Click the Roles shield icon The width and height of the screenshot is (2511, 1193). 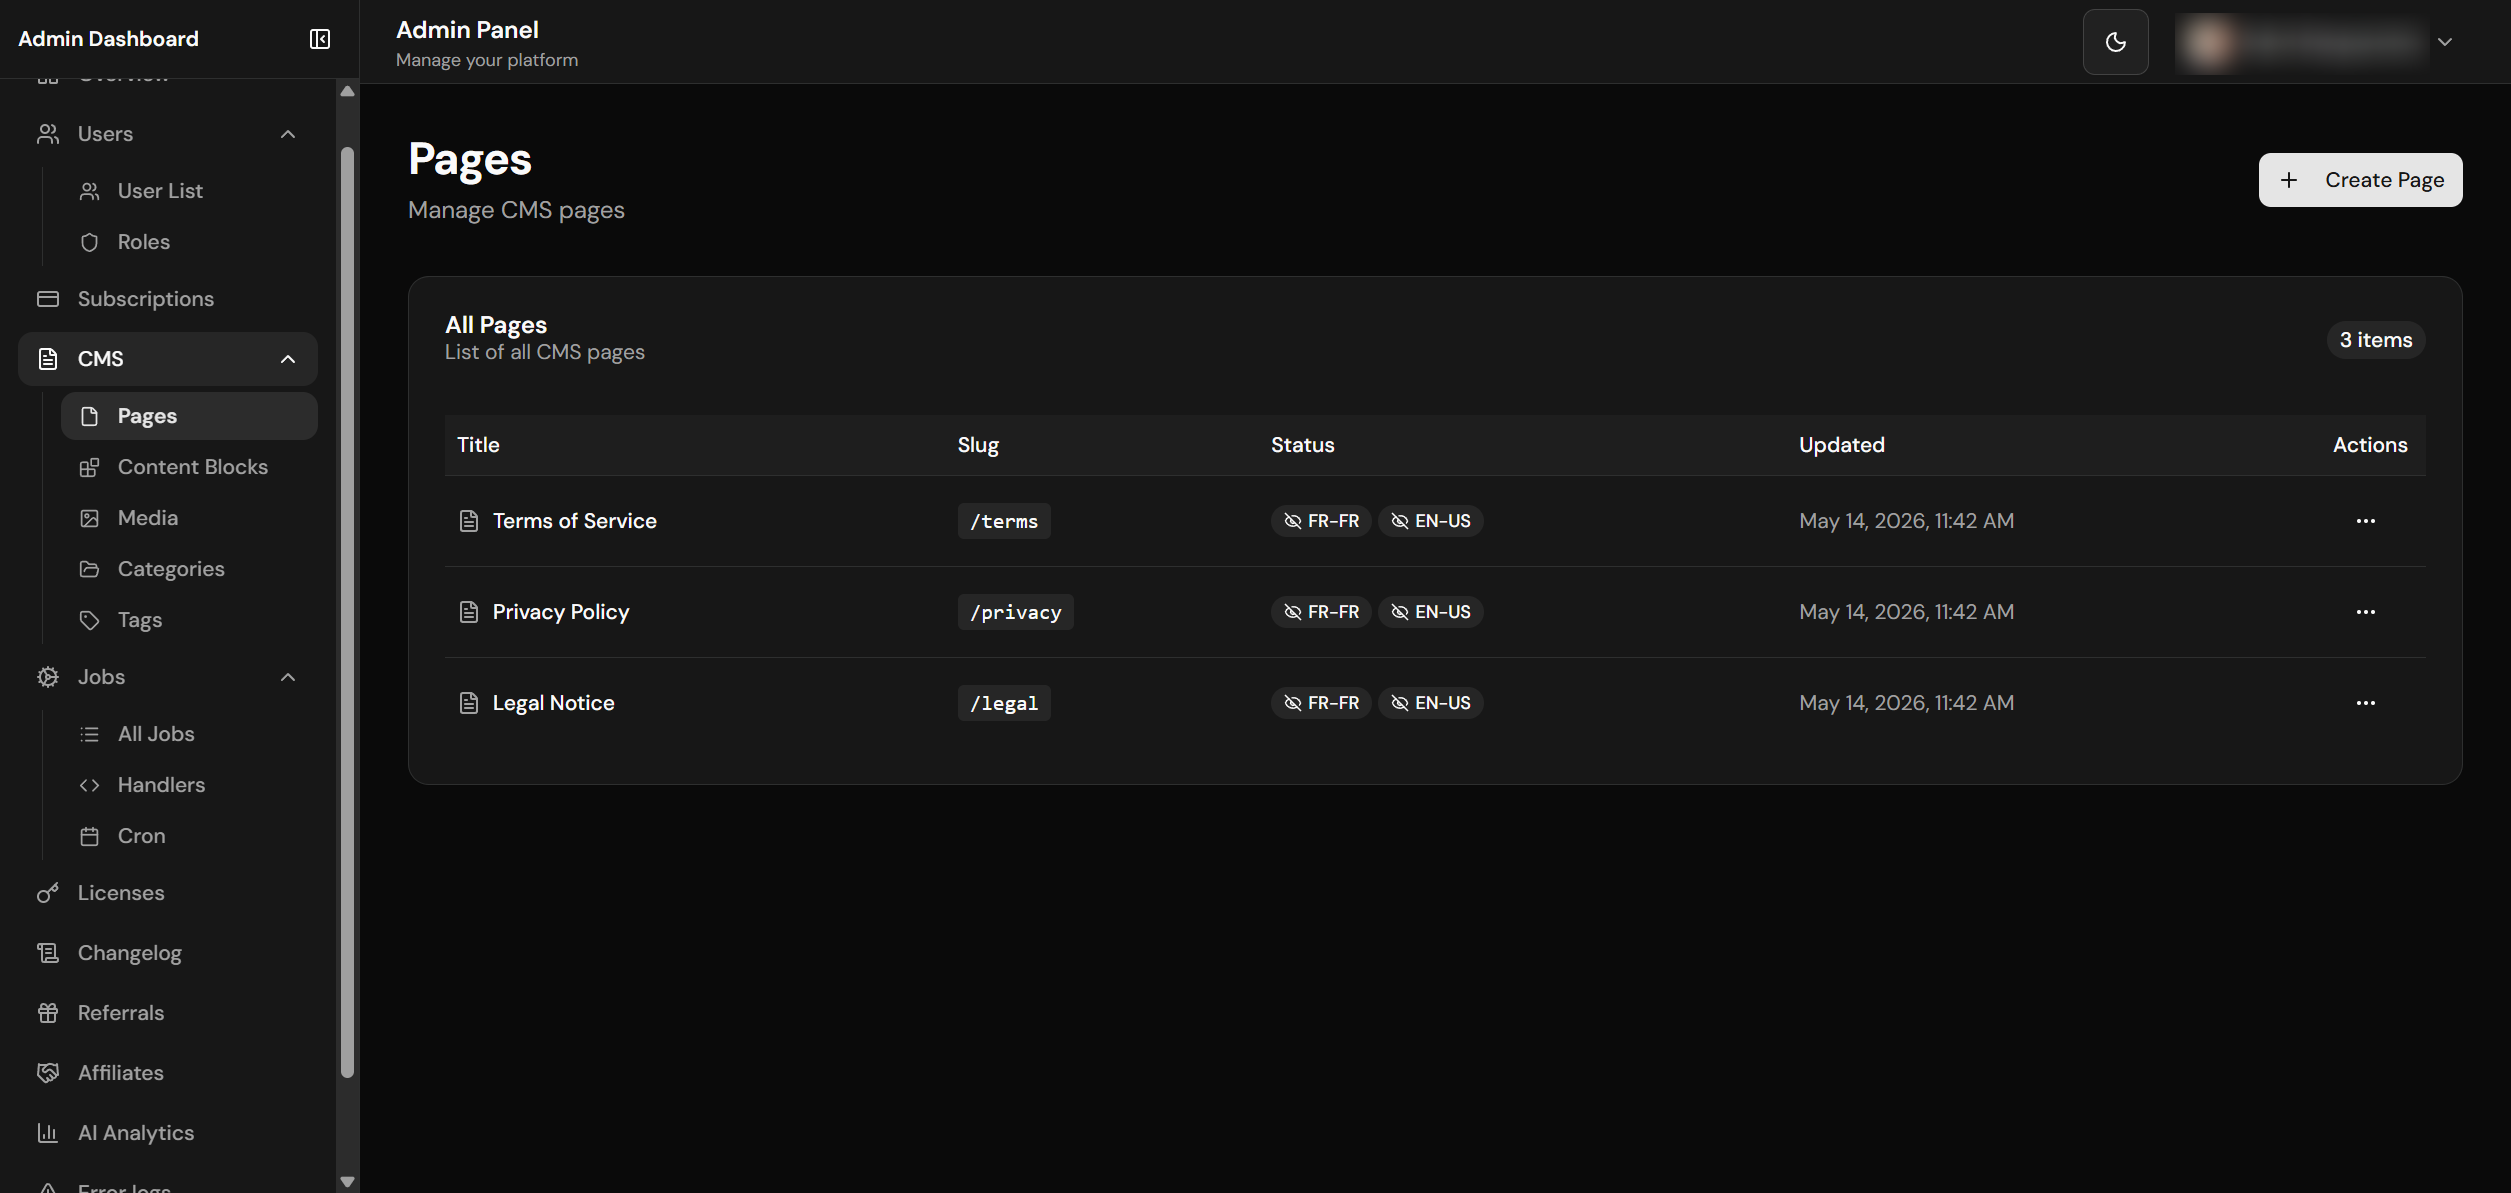point(90,242)
